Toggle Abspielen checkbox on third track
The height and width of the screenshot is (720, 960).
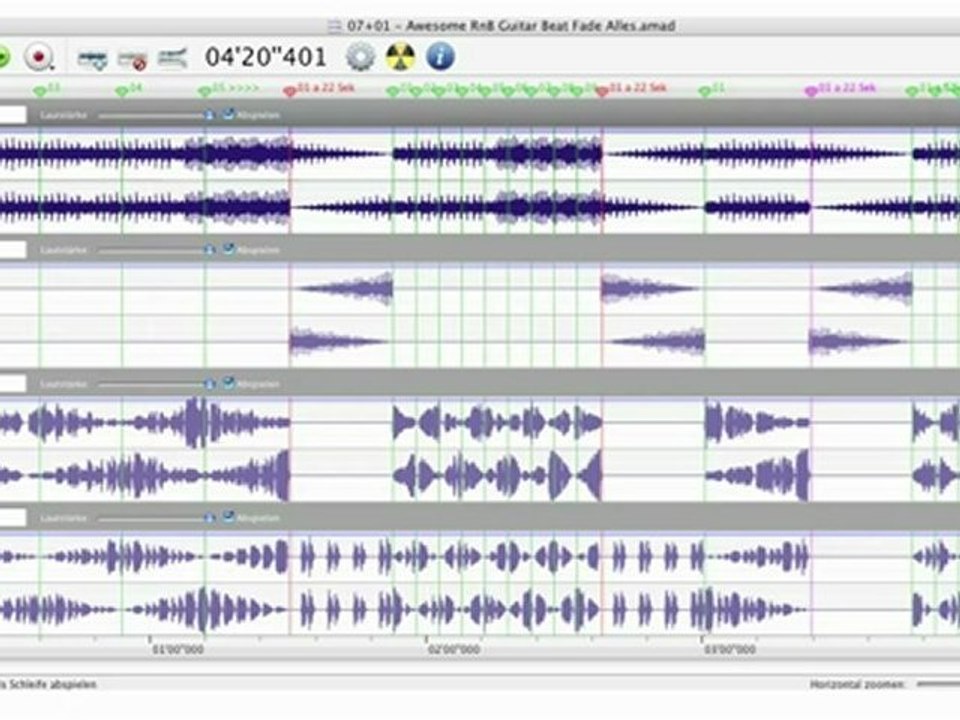point(228,383)
